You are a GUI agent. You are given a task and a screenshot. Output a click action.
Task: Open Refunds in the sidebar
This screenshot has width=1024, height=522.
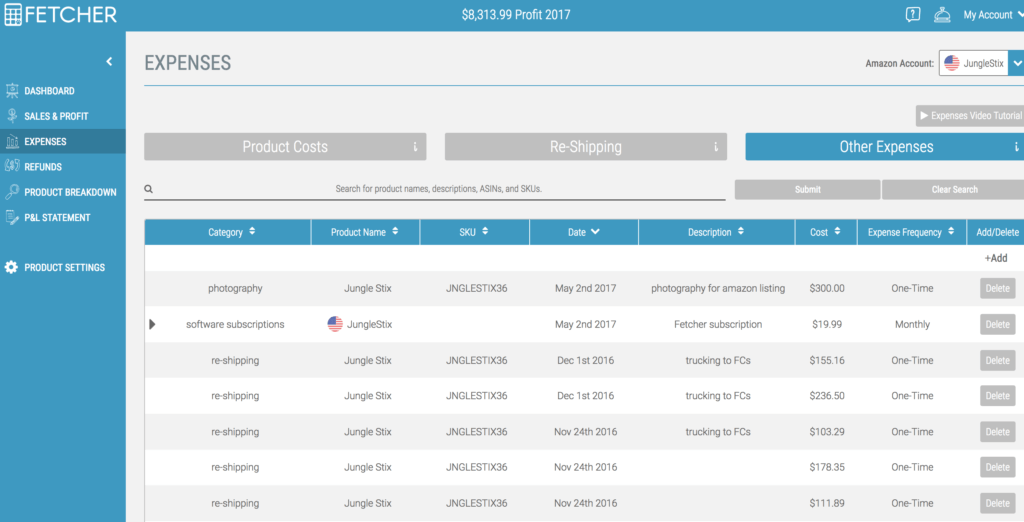[43, 167]
